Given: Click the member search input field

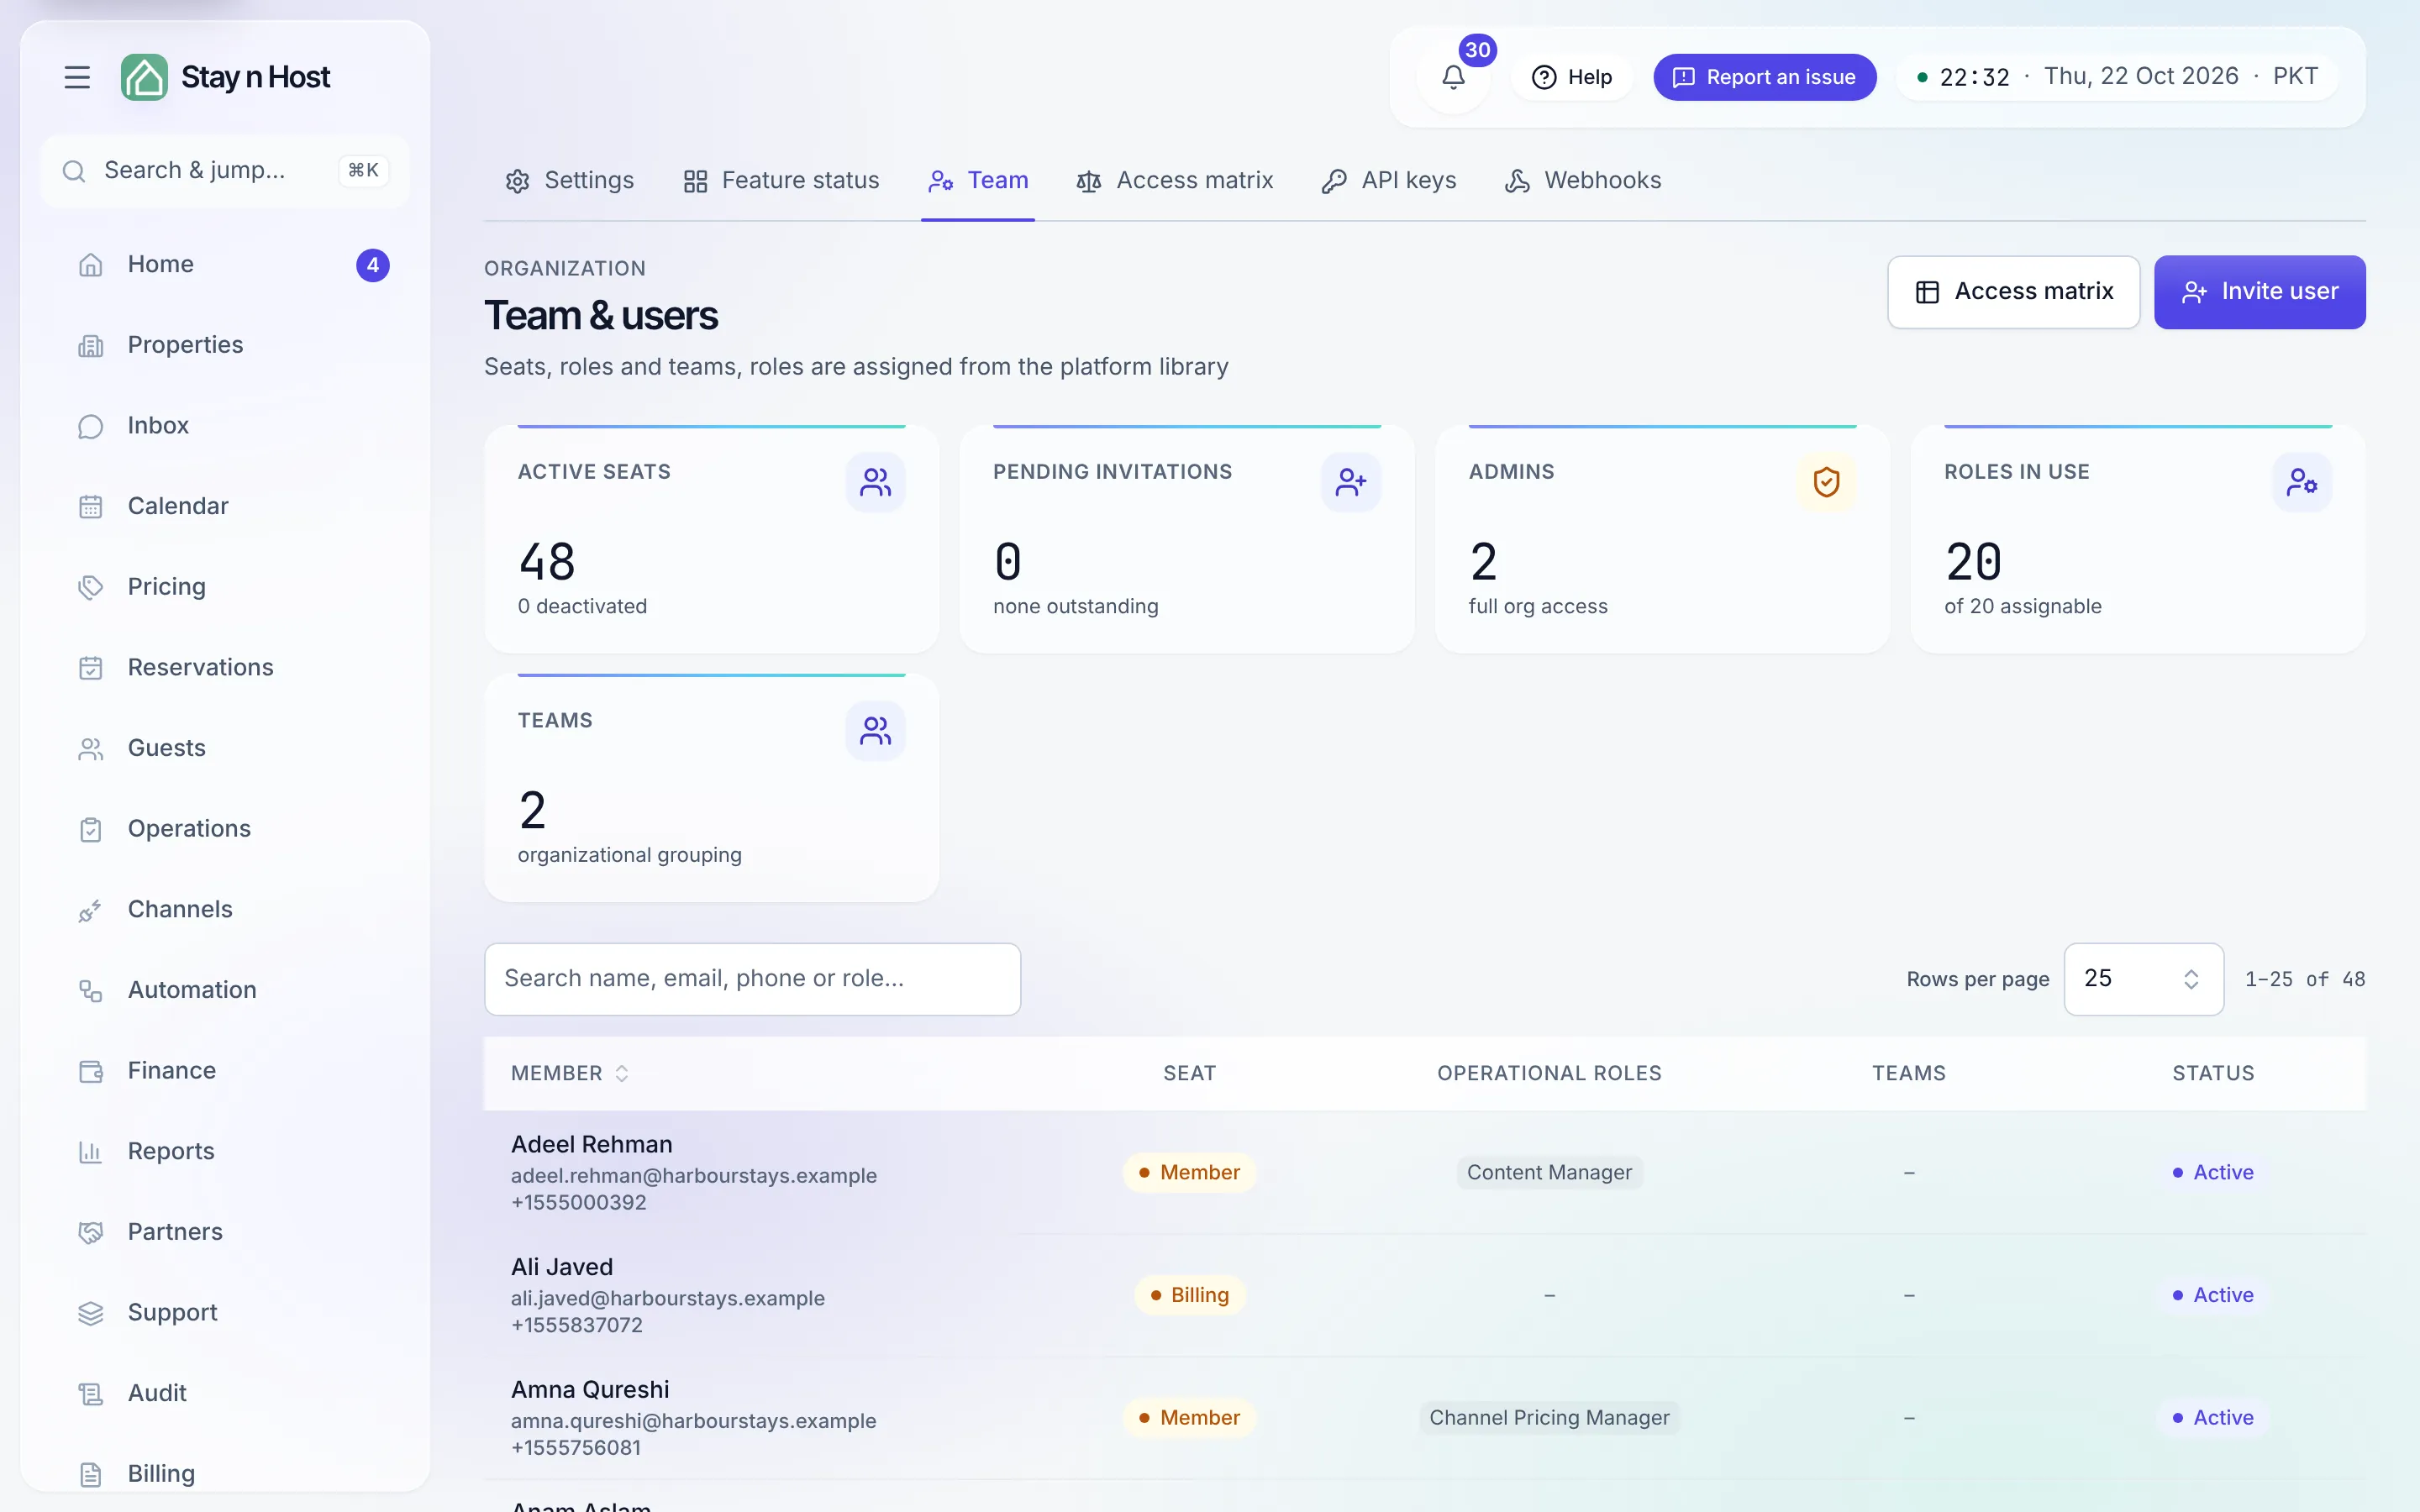Looking at the screenshot, I should (752, 979).
